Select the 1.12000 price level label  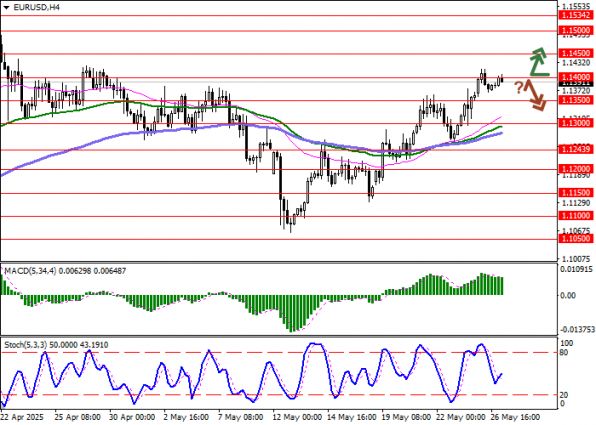click(x=576, y=169)
